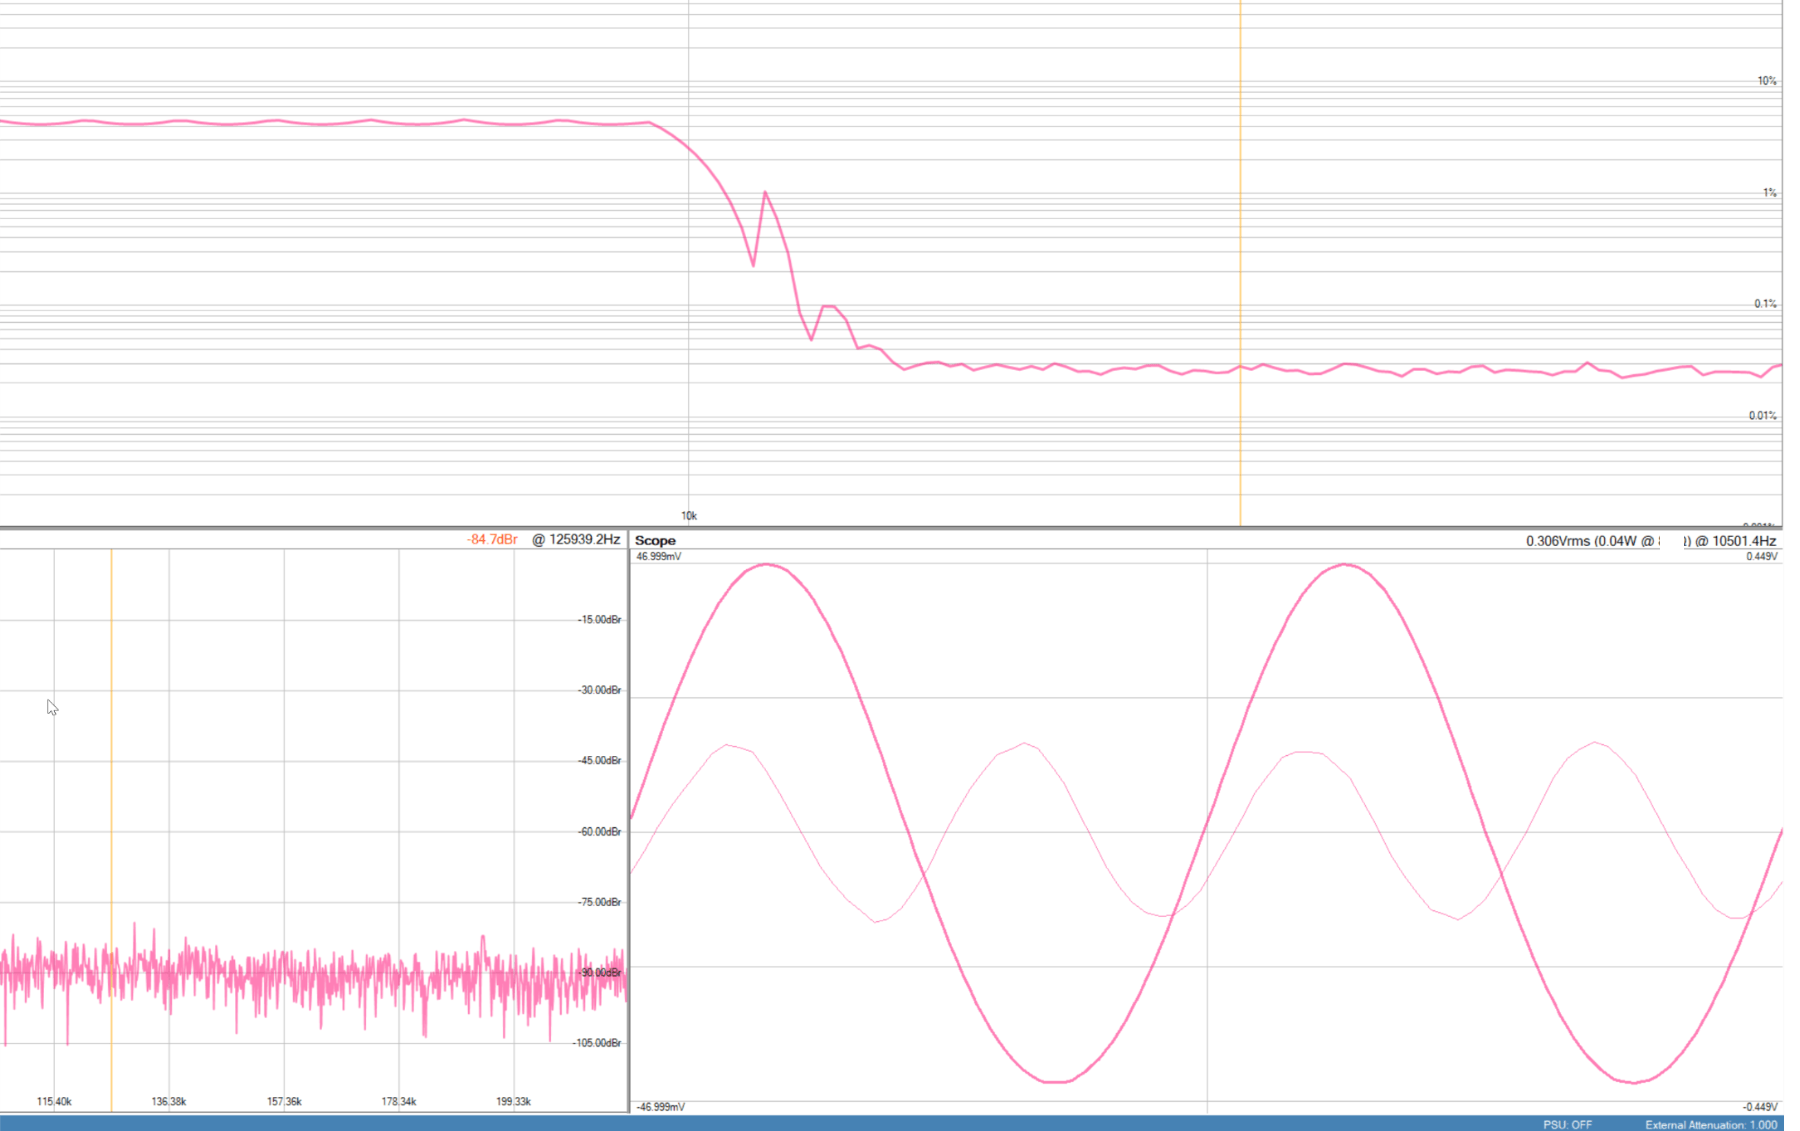Click the 10501.4Hz scope frequency readout
Viewport: 1800px width, 1131px height.
point(1744,541)
